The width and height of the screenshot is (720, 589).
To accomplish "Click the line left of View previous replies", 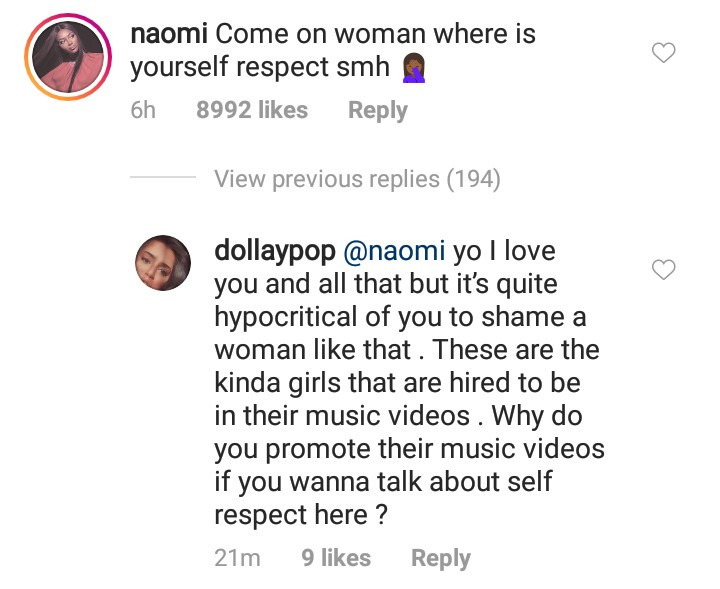I will [163, 180].
